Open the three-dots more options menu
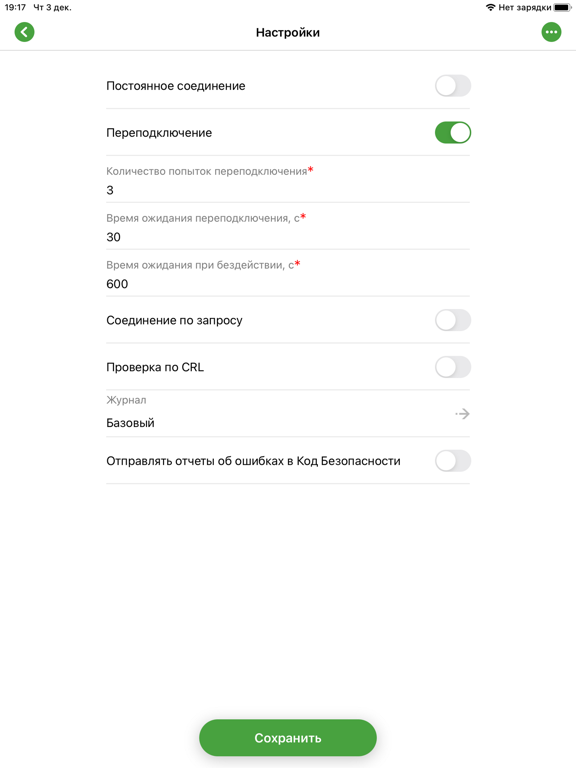576x768 pixels. coord(551,32)
